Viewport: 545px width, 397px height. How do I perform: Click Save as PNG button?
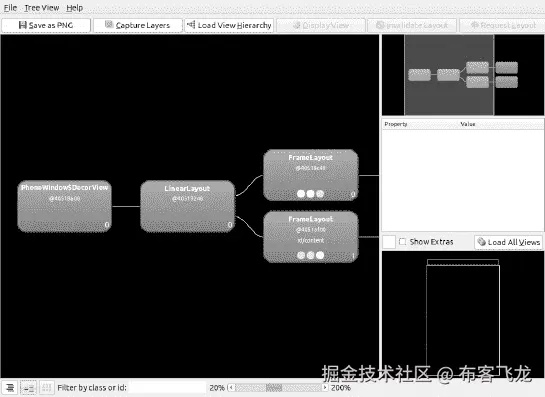(x=46, y=25)
